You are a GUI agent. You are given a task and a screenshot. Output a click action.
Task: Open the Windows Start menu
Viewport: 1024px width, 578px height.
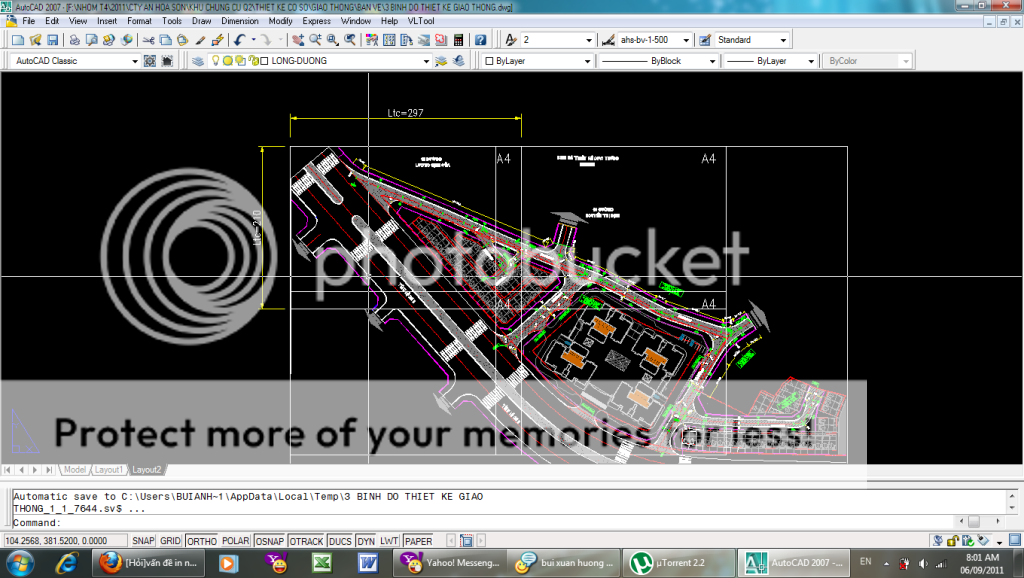pos(20,563)
